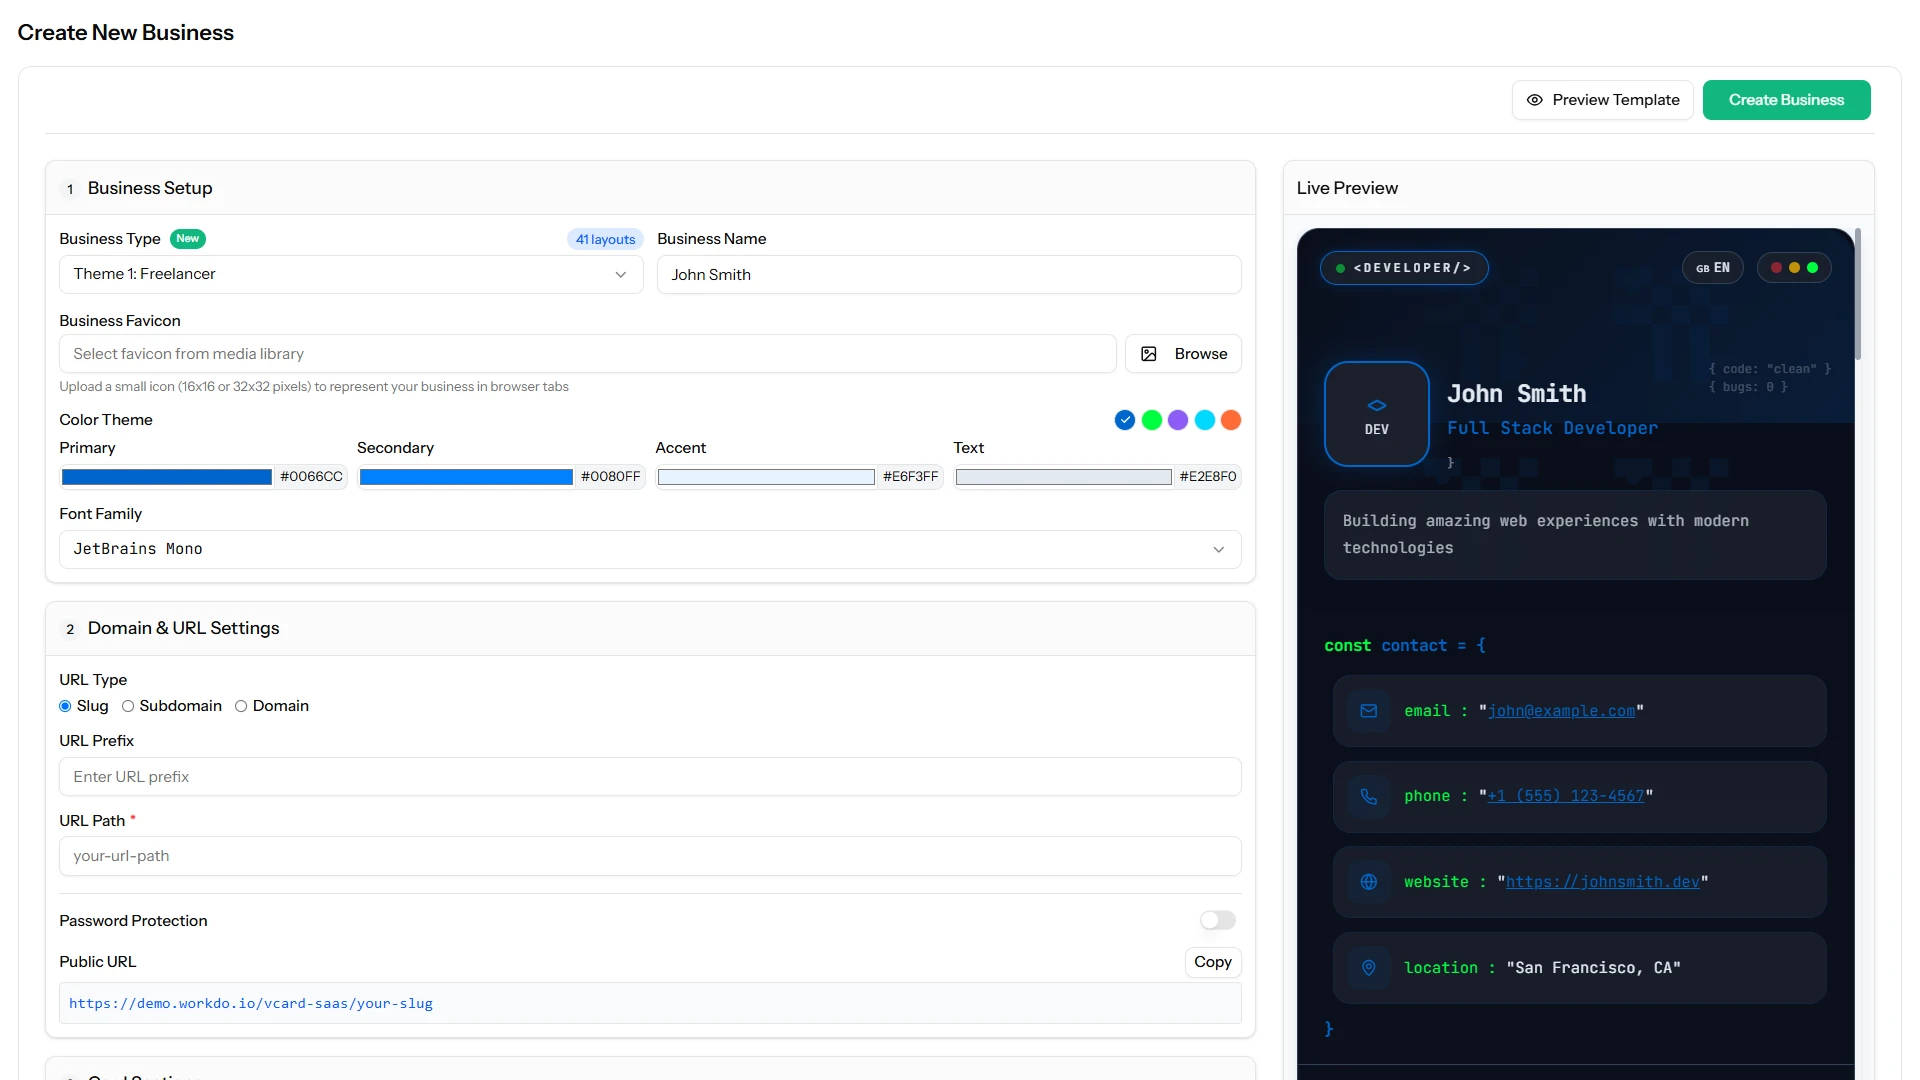
Task: Click the Live Preview scrollbar
Action: (1858, 295)
